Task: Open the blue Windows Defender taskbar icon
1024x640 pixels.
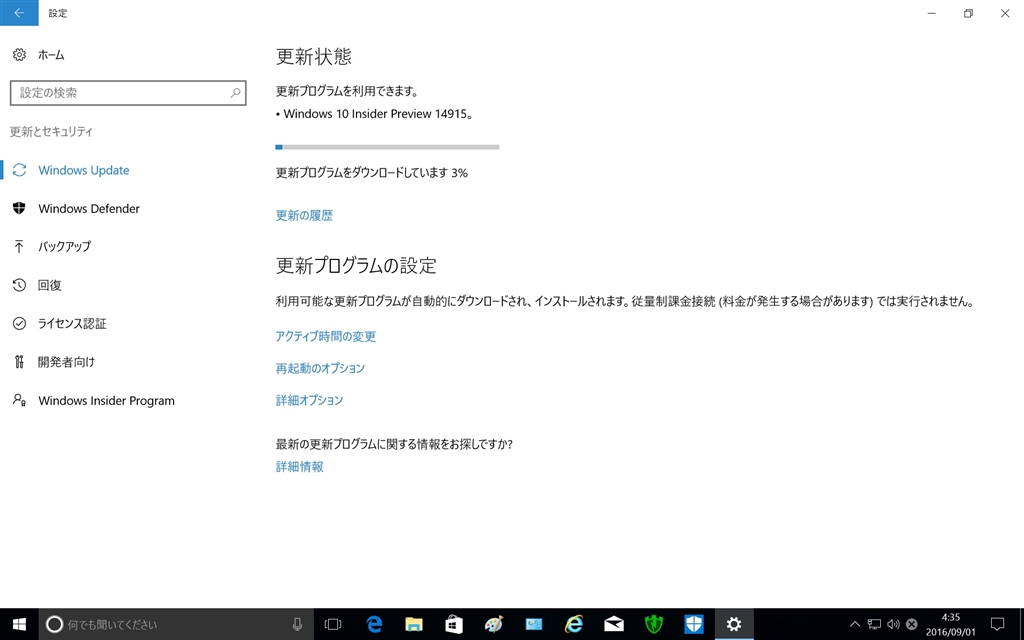Action: (694, 624)
